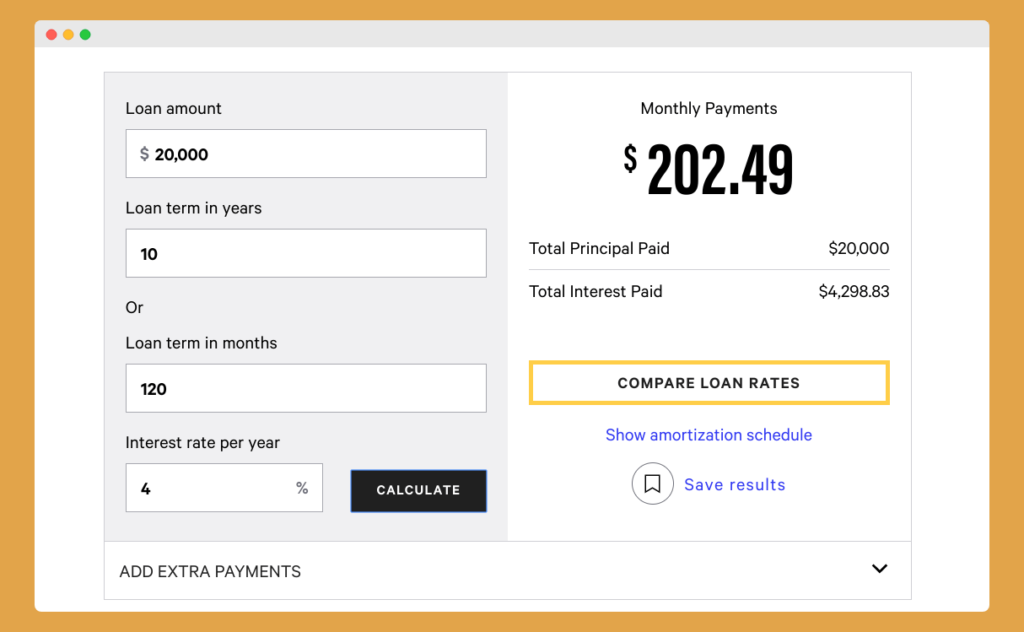
Task: Click the Total Interest Paid value $4,298.83
Action: (854, 291)
